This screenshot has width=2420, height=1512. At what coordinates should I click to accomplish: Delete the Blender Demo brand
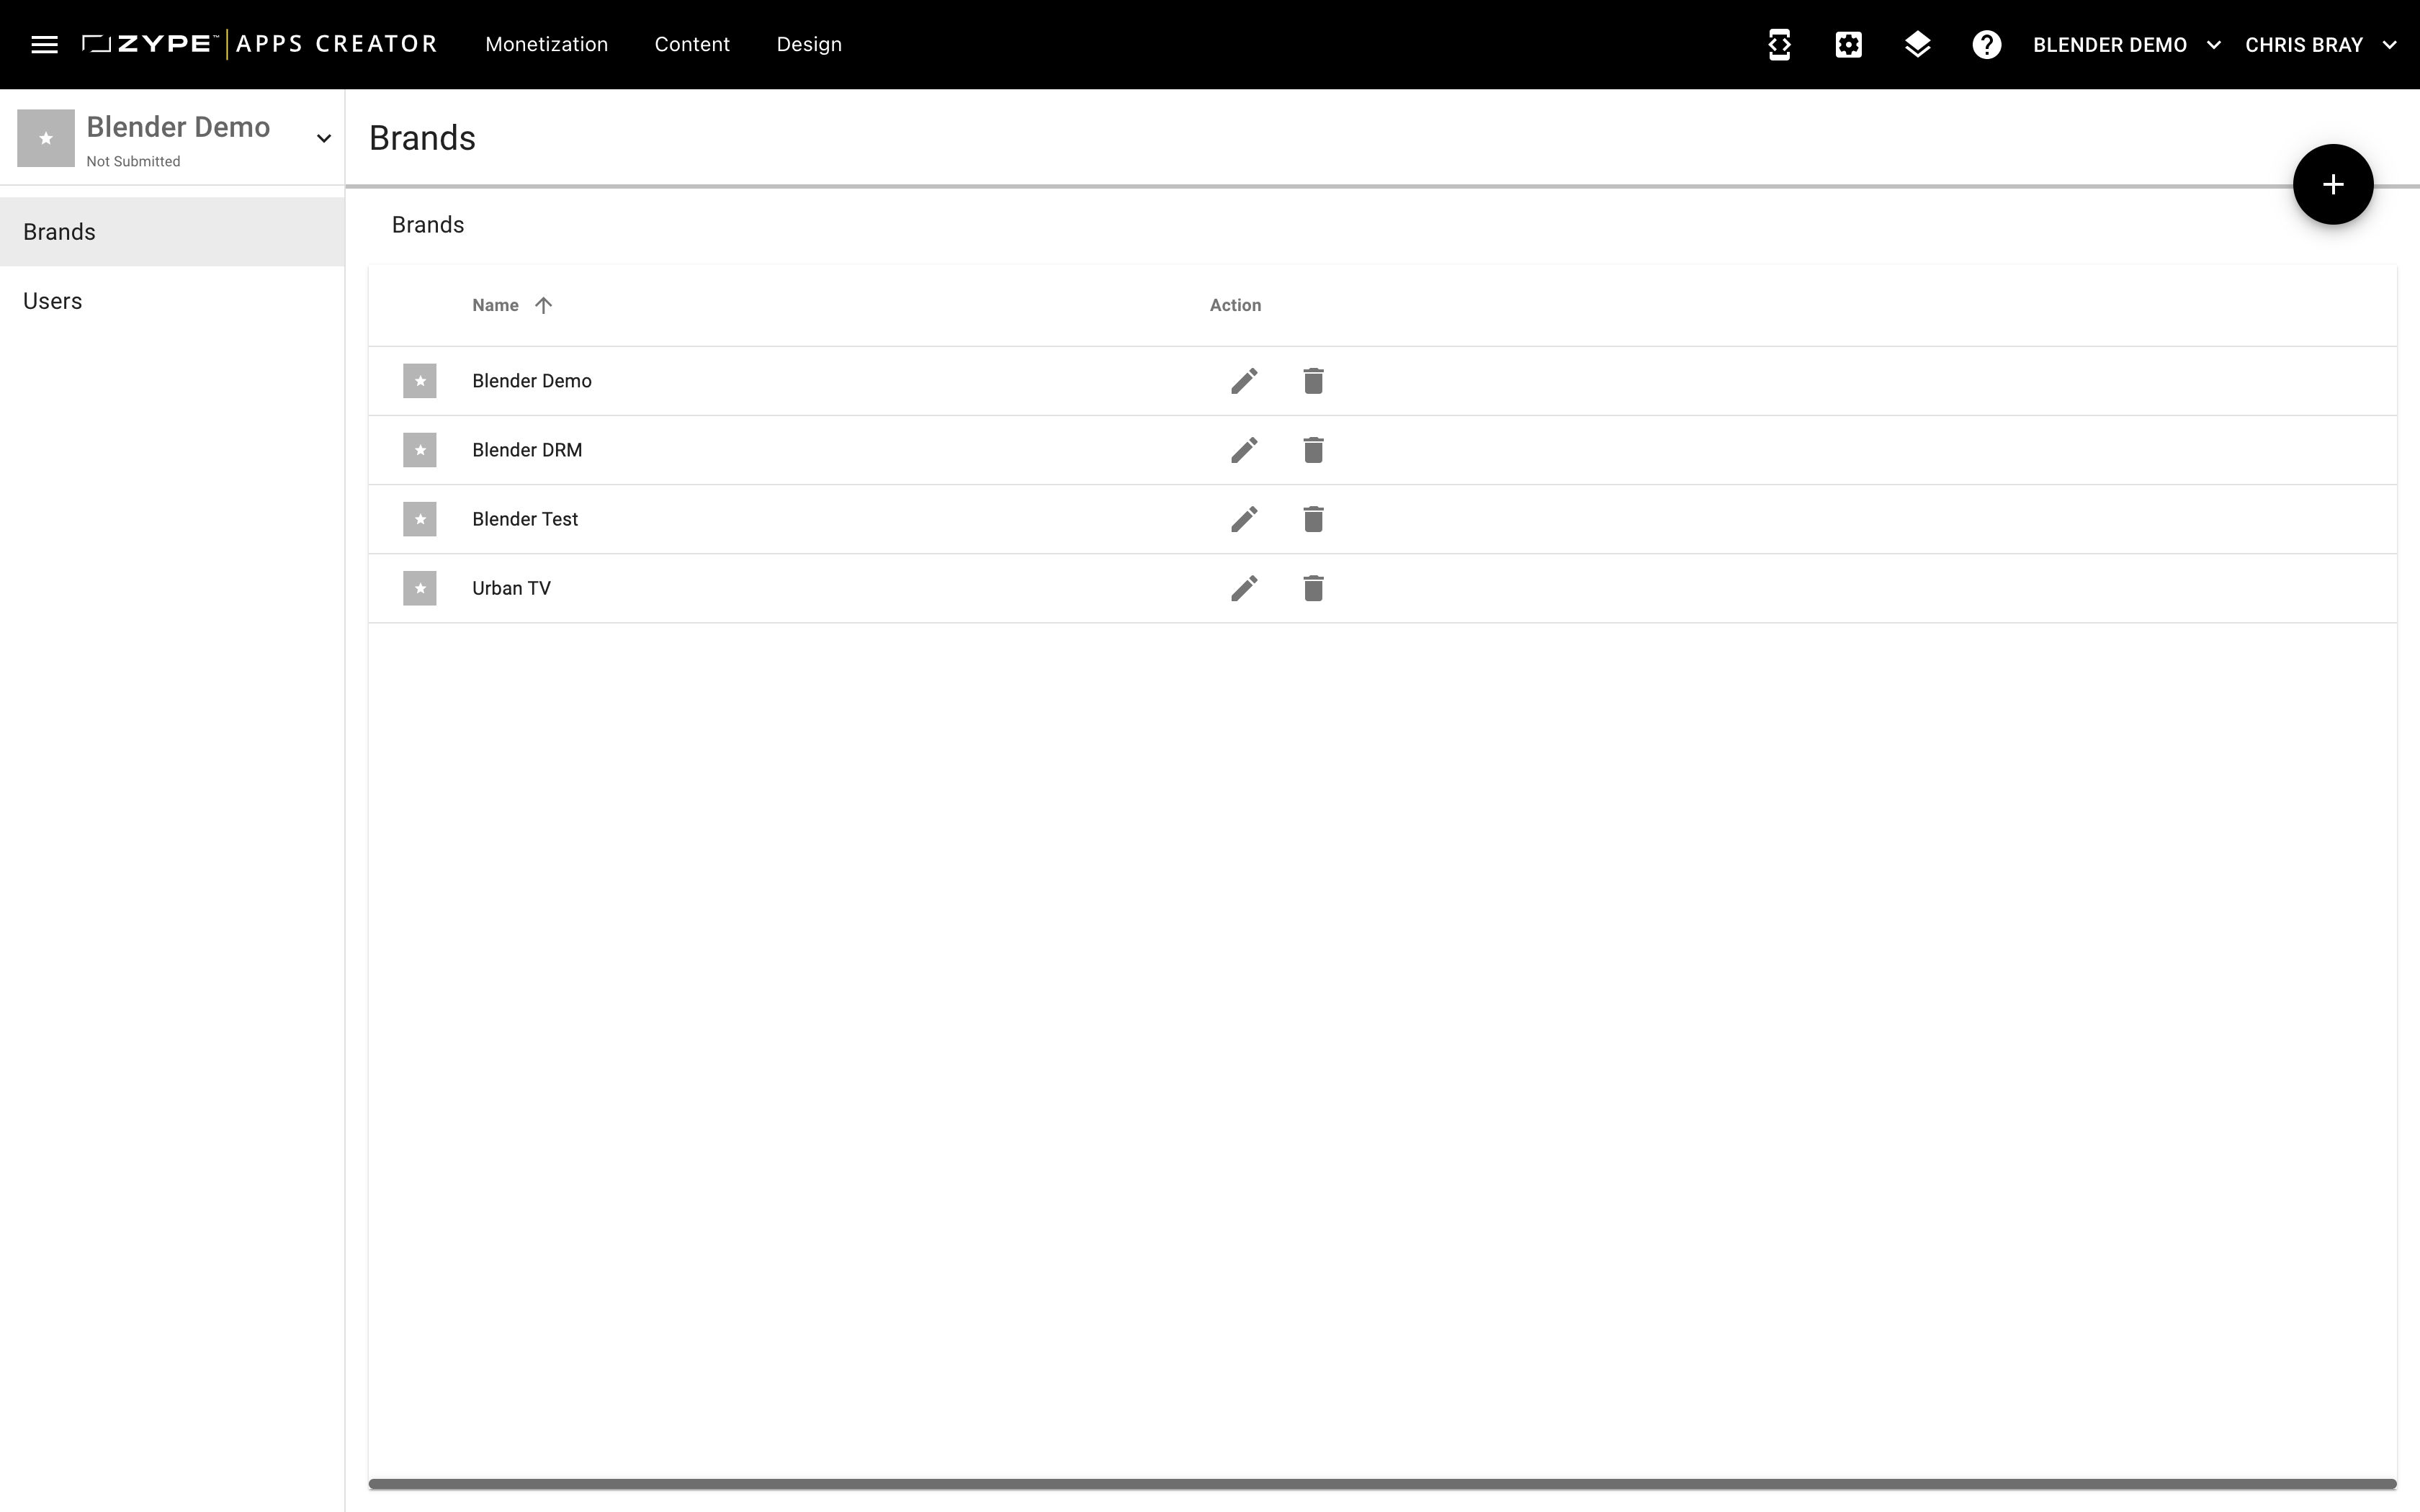(1313, 381)
